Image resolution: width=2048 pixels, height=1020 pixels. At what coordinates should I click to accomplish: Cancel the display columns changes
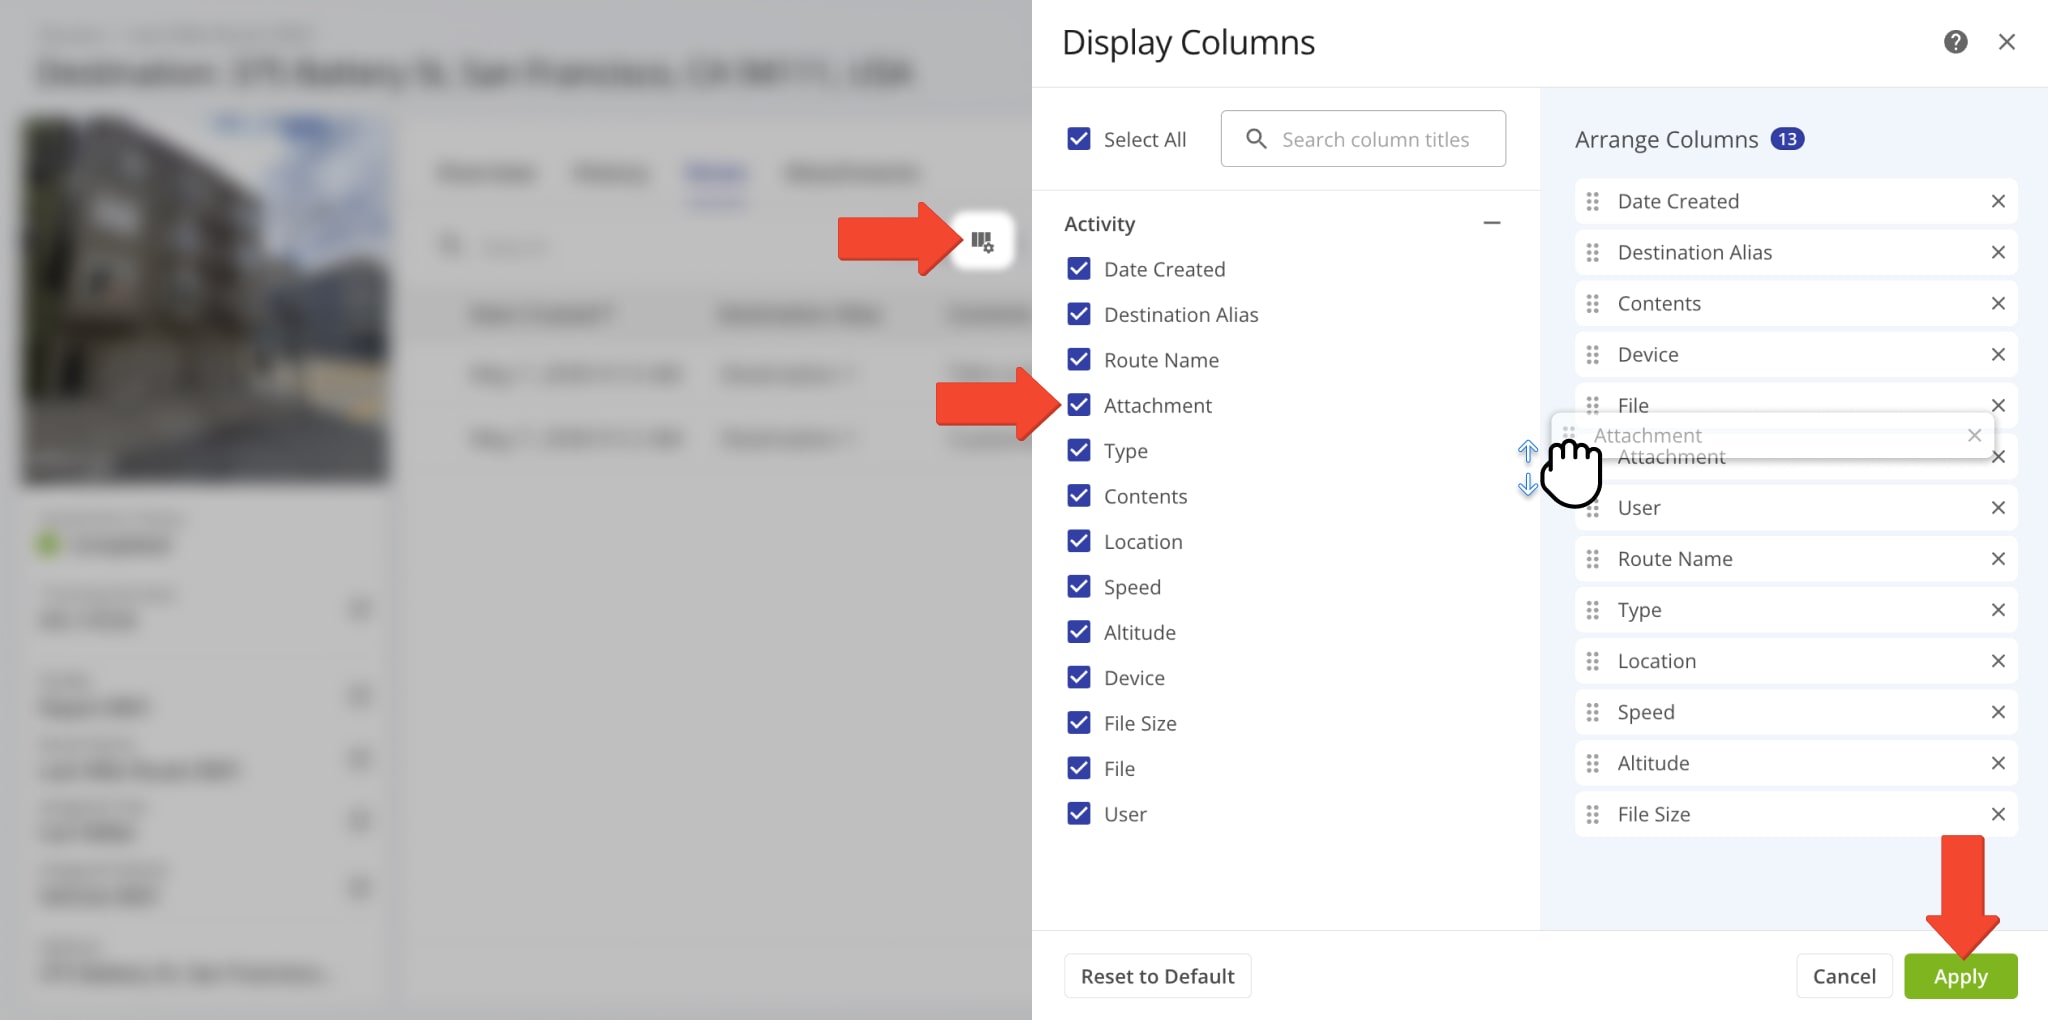(1843, 976)
